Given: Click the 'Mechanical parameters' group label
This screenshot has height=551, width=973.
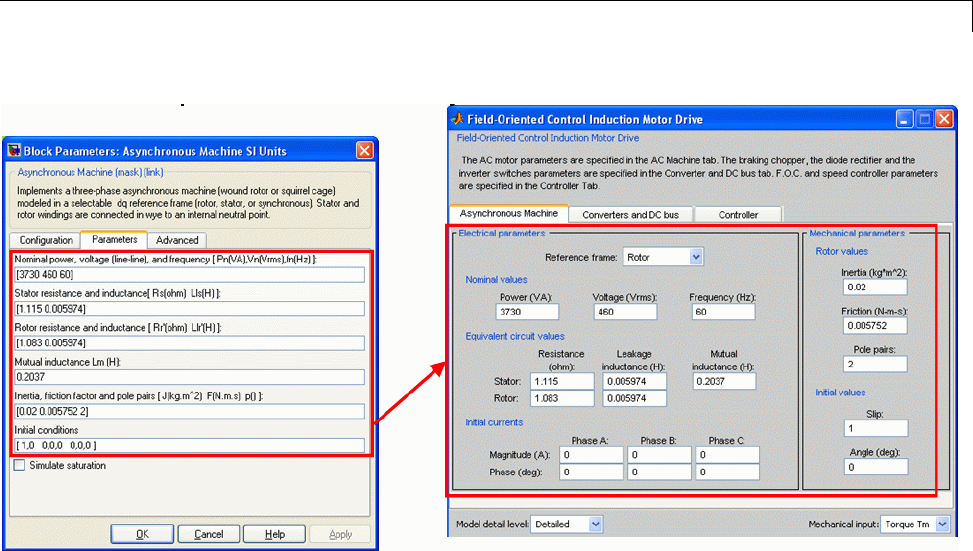Looking at the screenshot, I should tap(857, 233).
